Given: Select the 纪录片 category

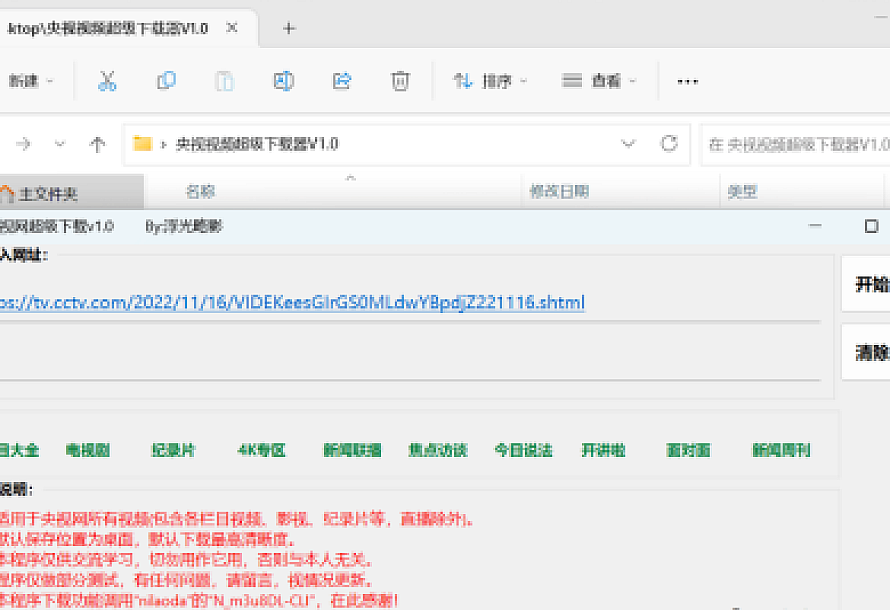Looking at the screenshot, I should point(176,450).
